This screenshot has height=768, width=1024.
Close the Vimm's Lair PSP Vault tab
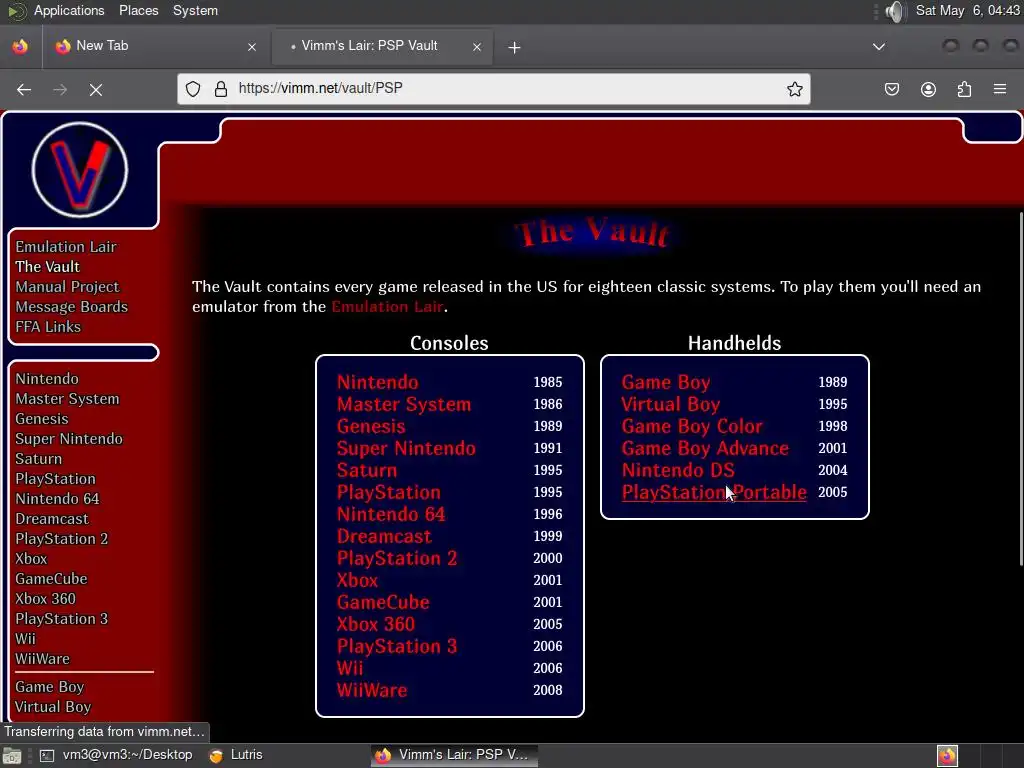click(477, 47)
